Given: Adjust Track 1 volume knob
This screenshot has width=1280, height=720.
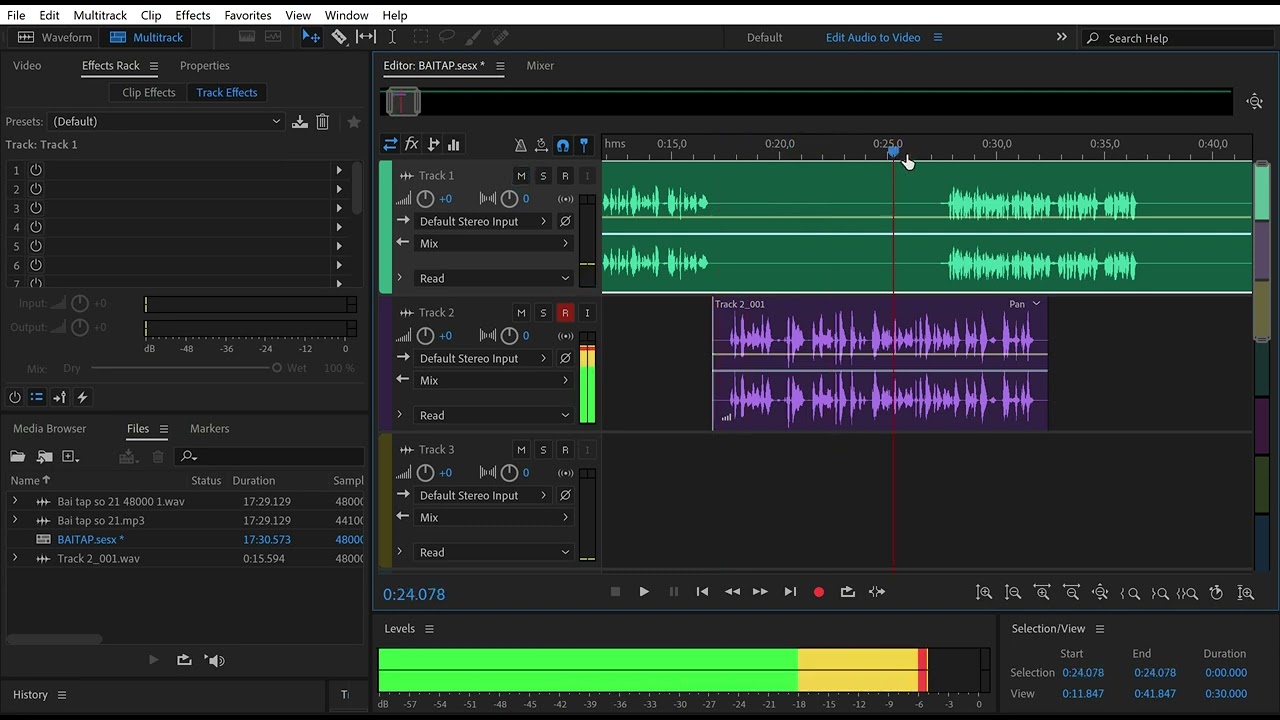Looking at the screenshot, I should (x=425, y=198).
